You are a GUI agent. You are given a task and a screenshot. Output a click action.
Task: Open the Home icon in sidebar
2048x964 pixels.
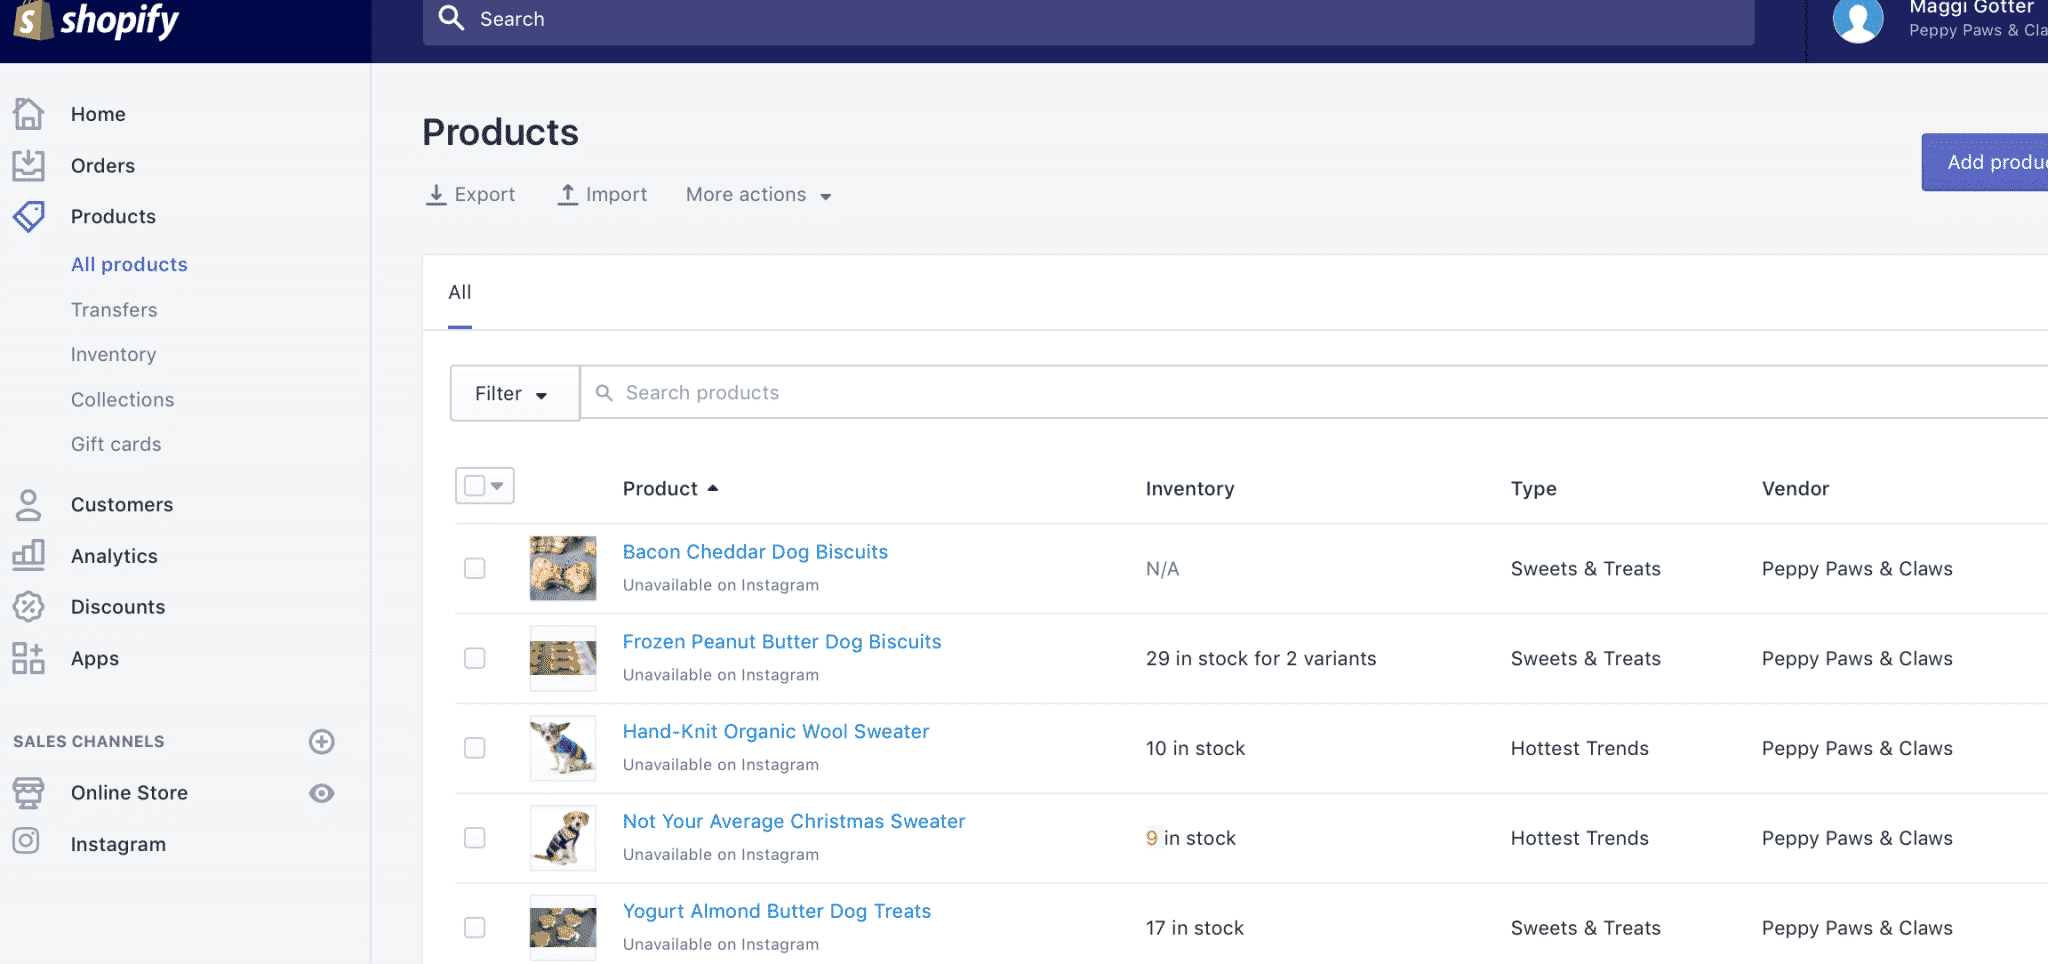pyautogui.click(x=28, y=114)
